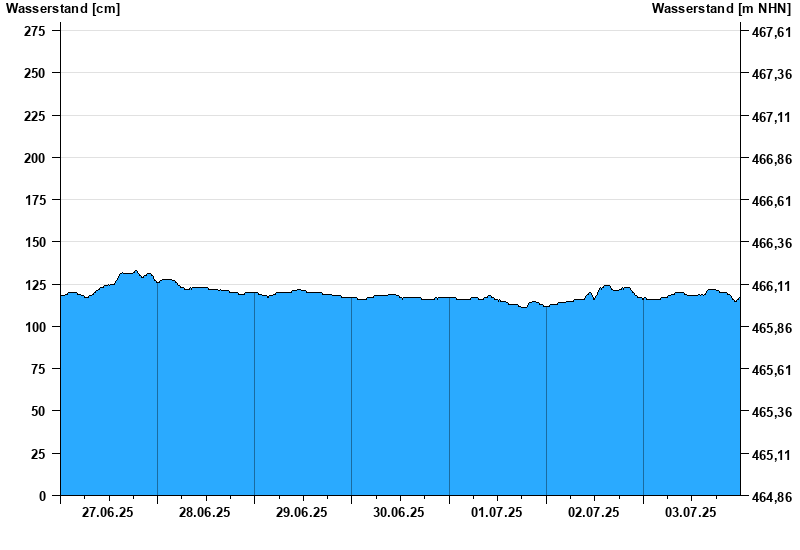Image resolution: width=800 pixels, height=550 pixels.
Task: Select the 29.06.25 date on the x-axis
Action: coord(302,512)
